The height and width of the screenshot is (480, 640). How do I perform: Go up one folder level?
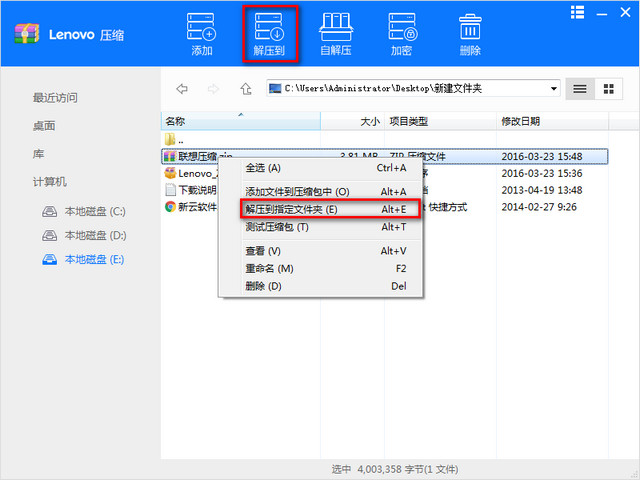[x=246, y=89]
